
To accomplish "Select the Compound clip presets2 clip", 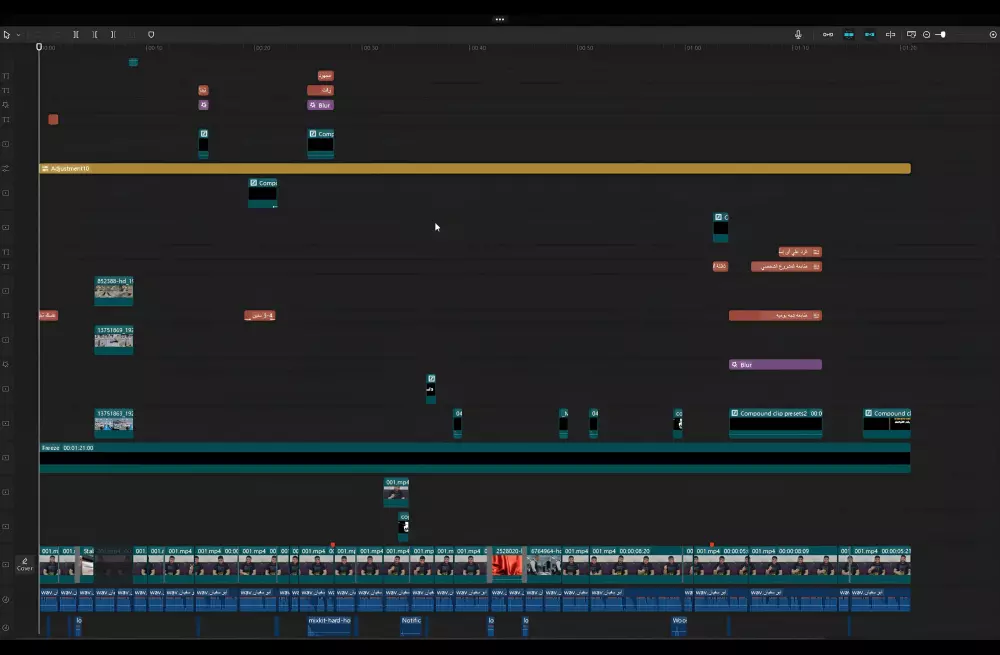I will pyautogui.click(x=776, y=423).
